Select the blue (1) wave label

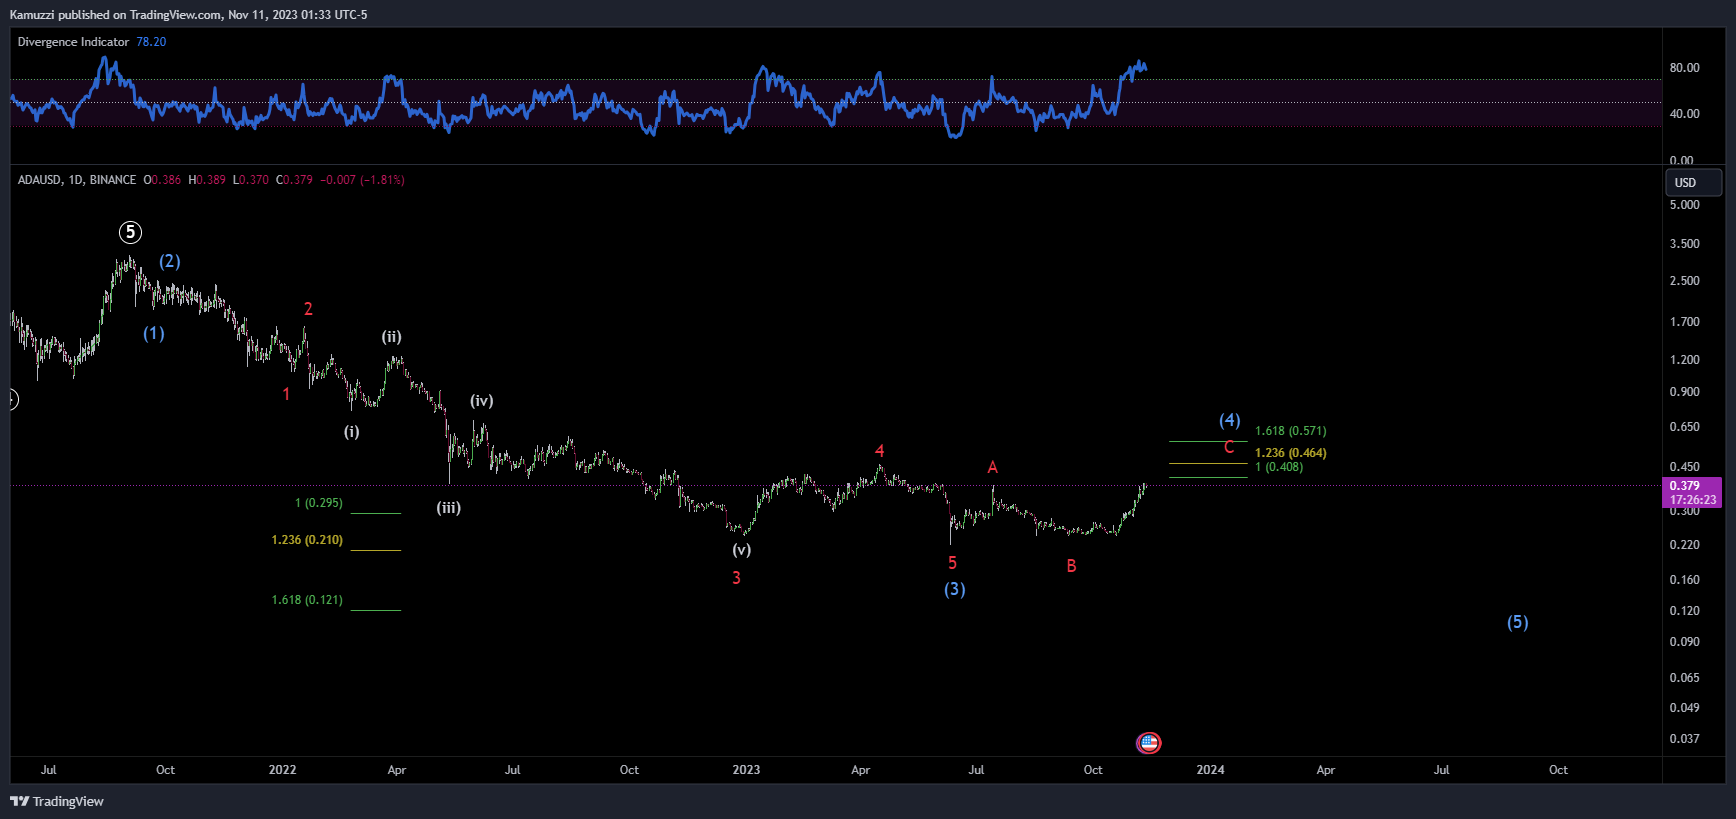[154, 334]
